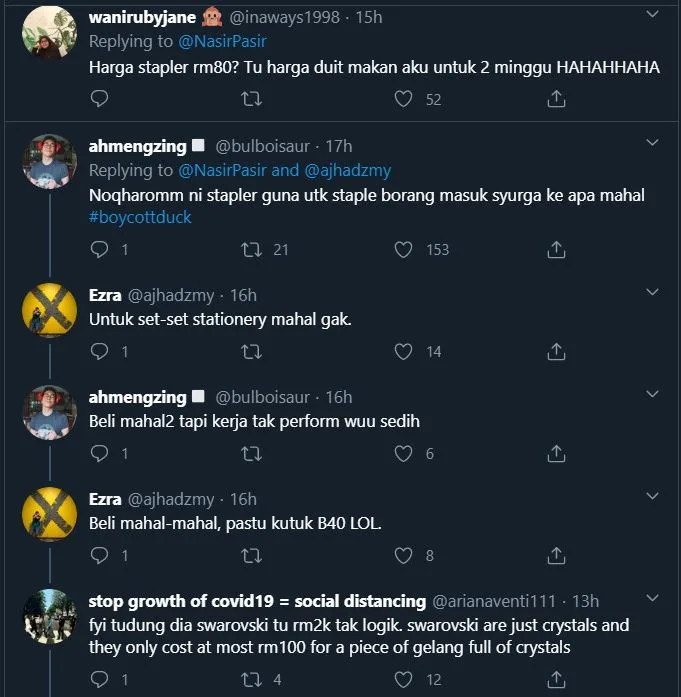Open Ezra's avatar on the B40 tweet
Image resolution: width=681 pixels, height=697 pixels.
pos(49,514)
